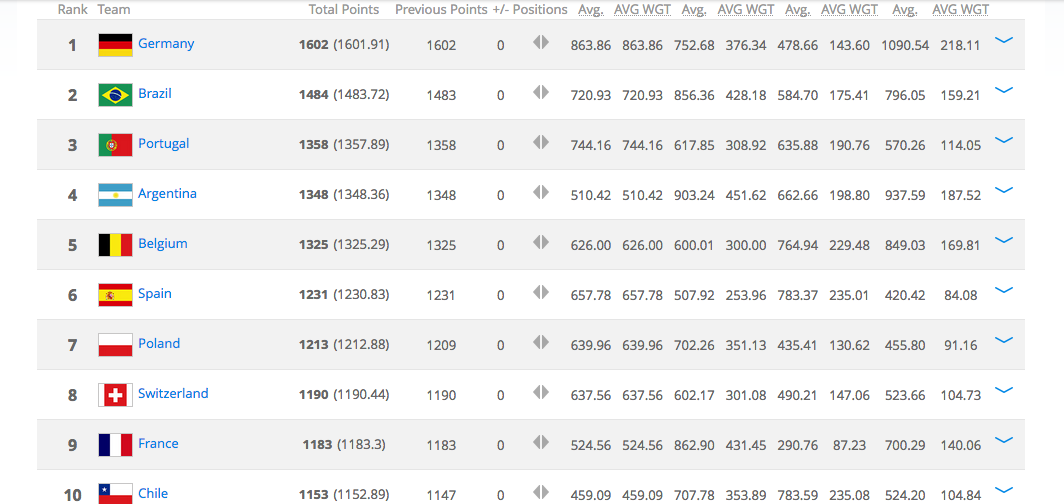Expand Portugal's row with the blue chevron
The image size is (1064, 504).
[1004, 140]
